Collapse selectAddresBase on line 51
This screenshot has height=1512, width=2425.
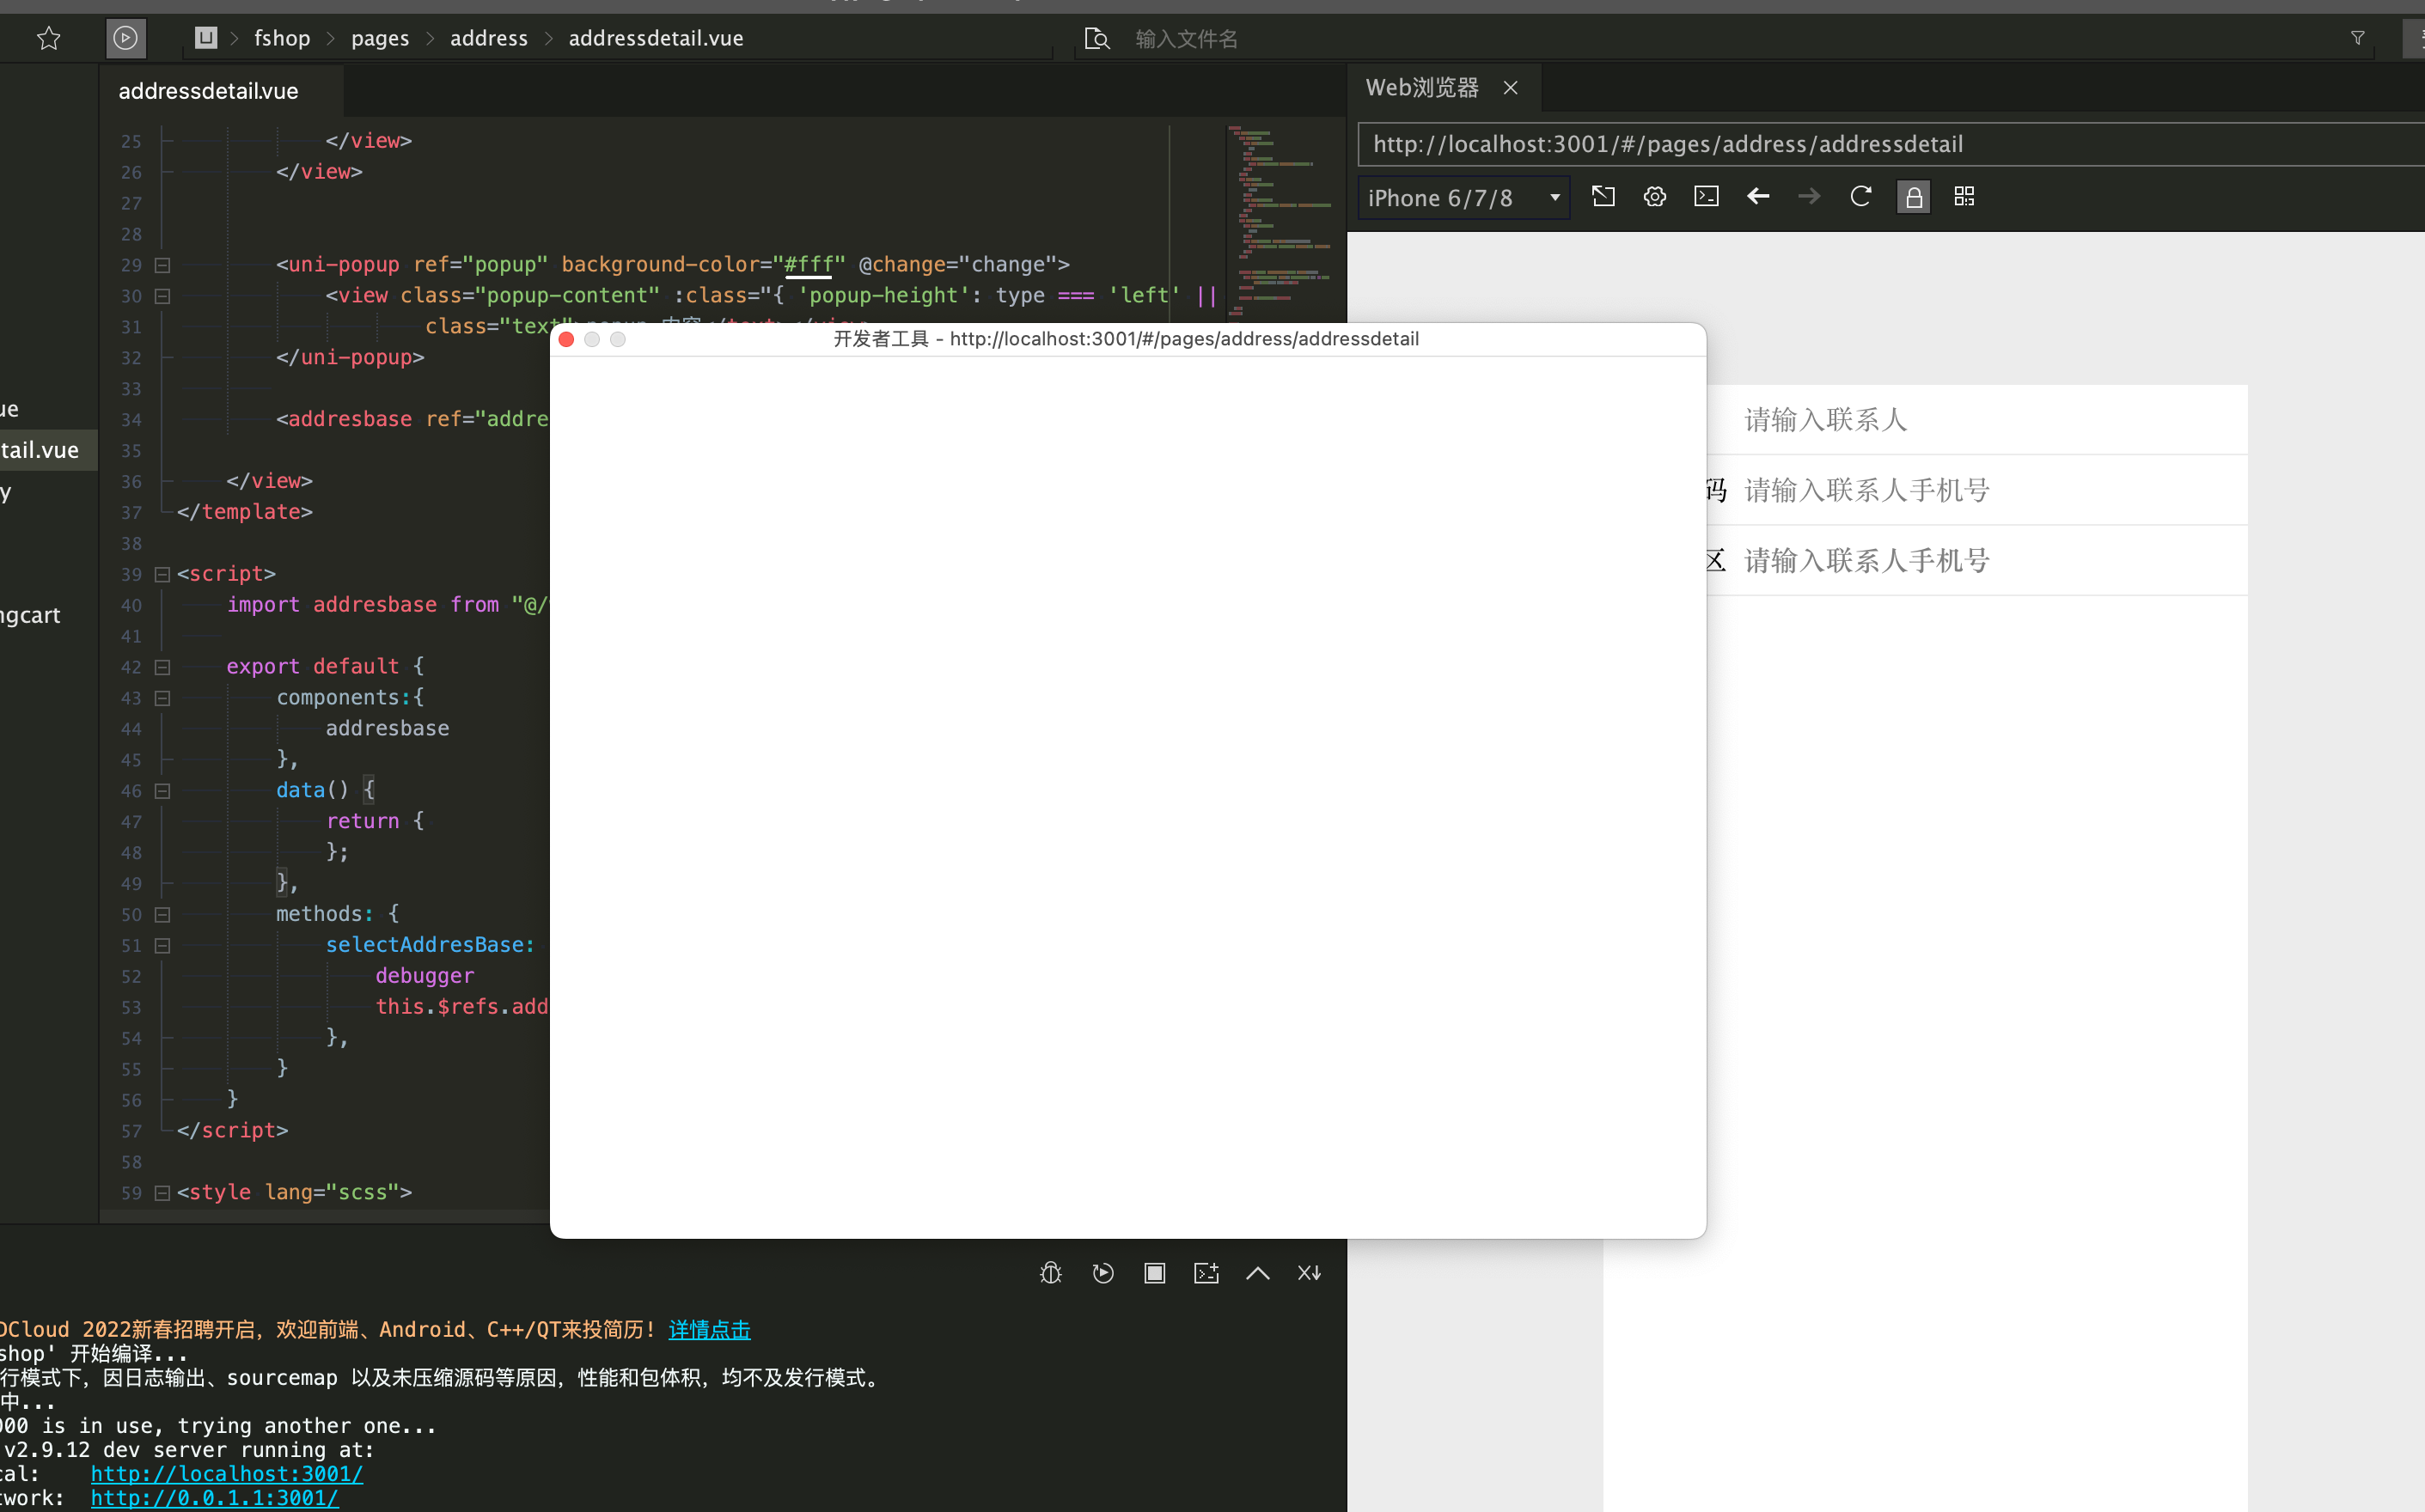point(162,945)
